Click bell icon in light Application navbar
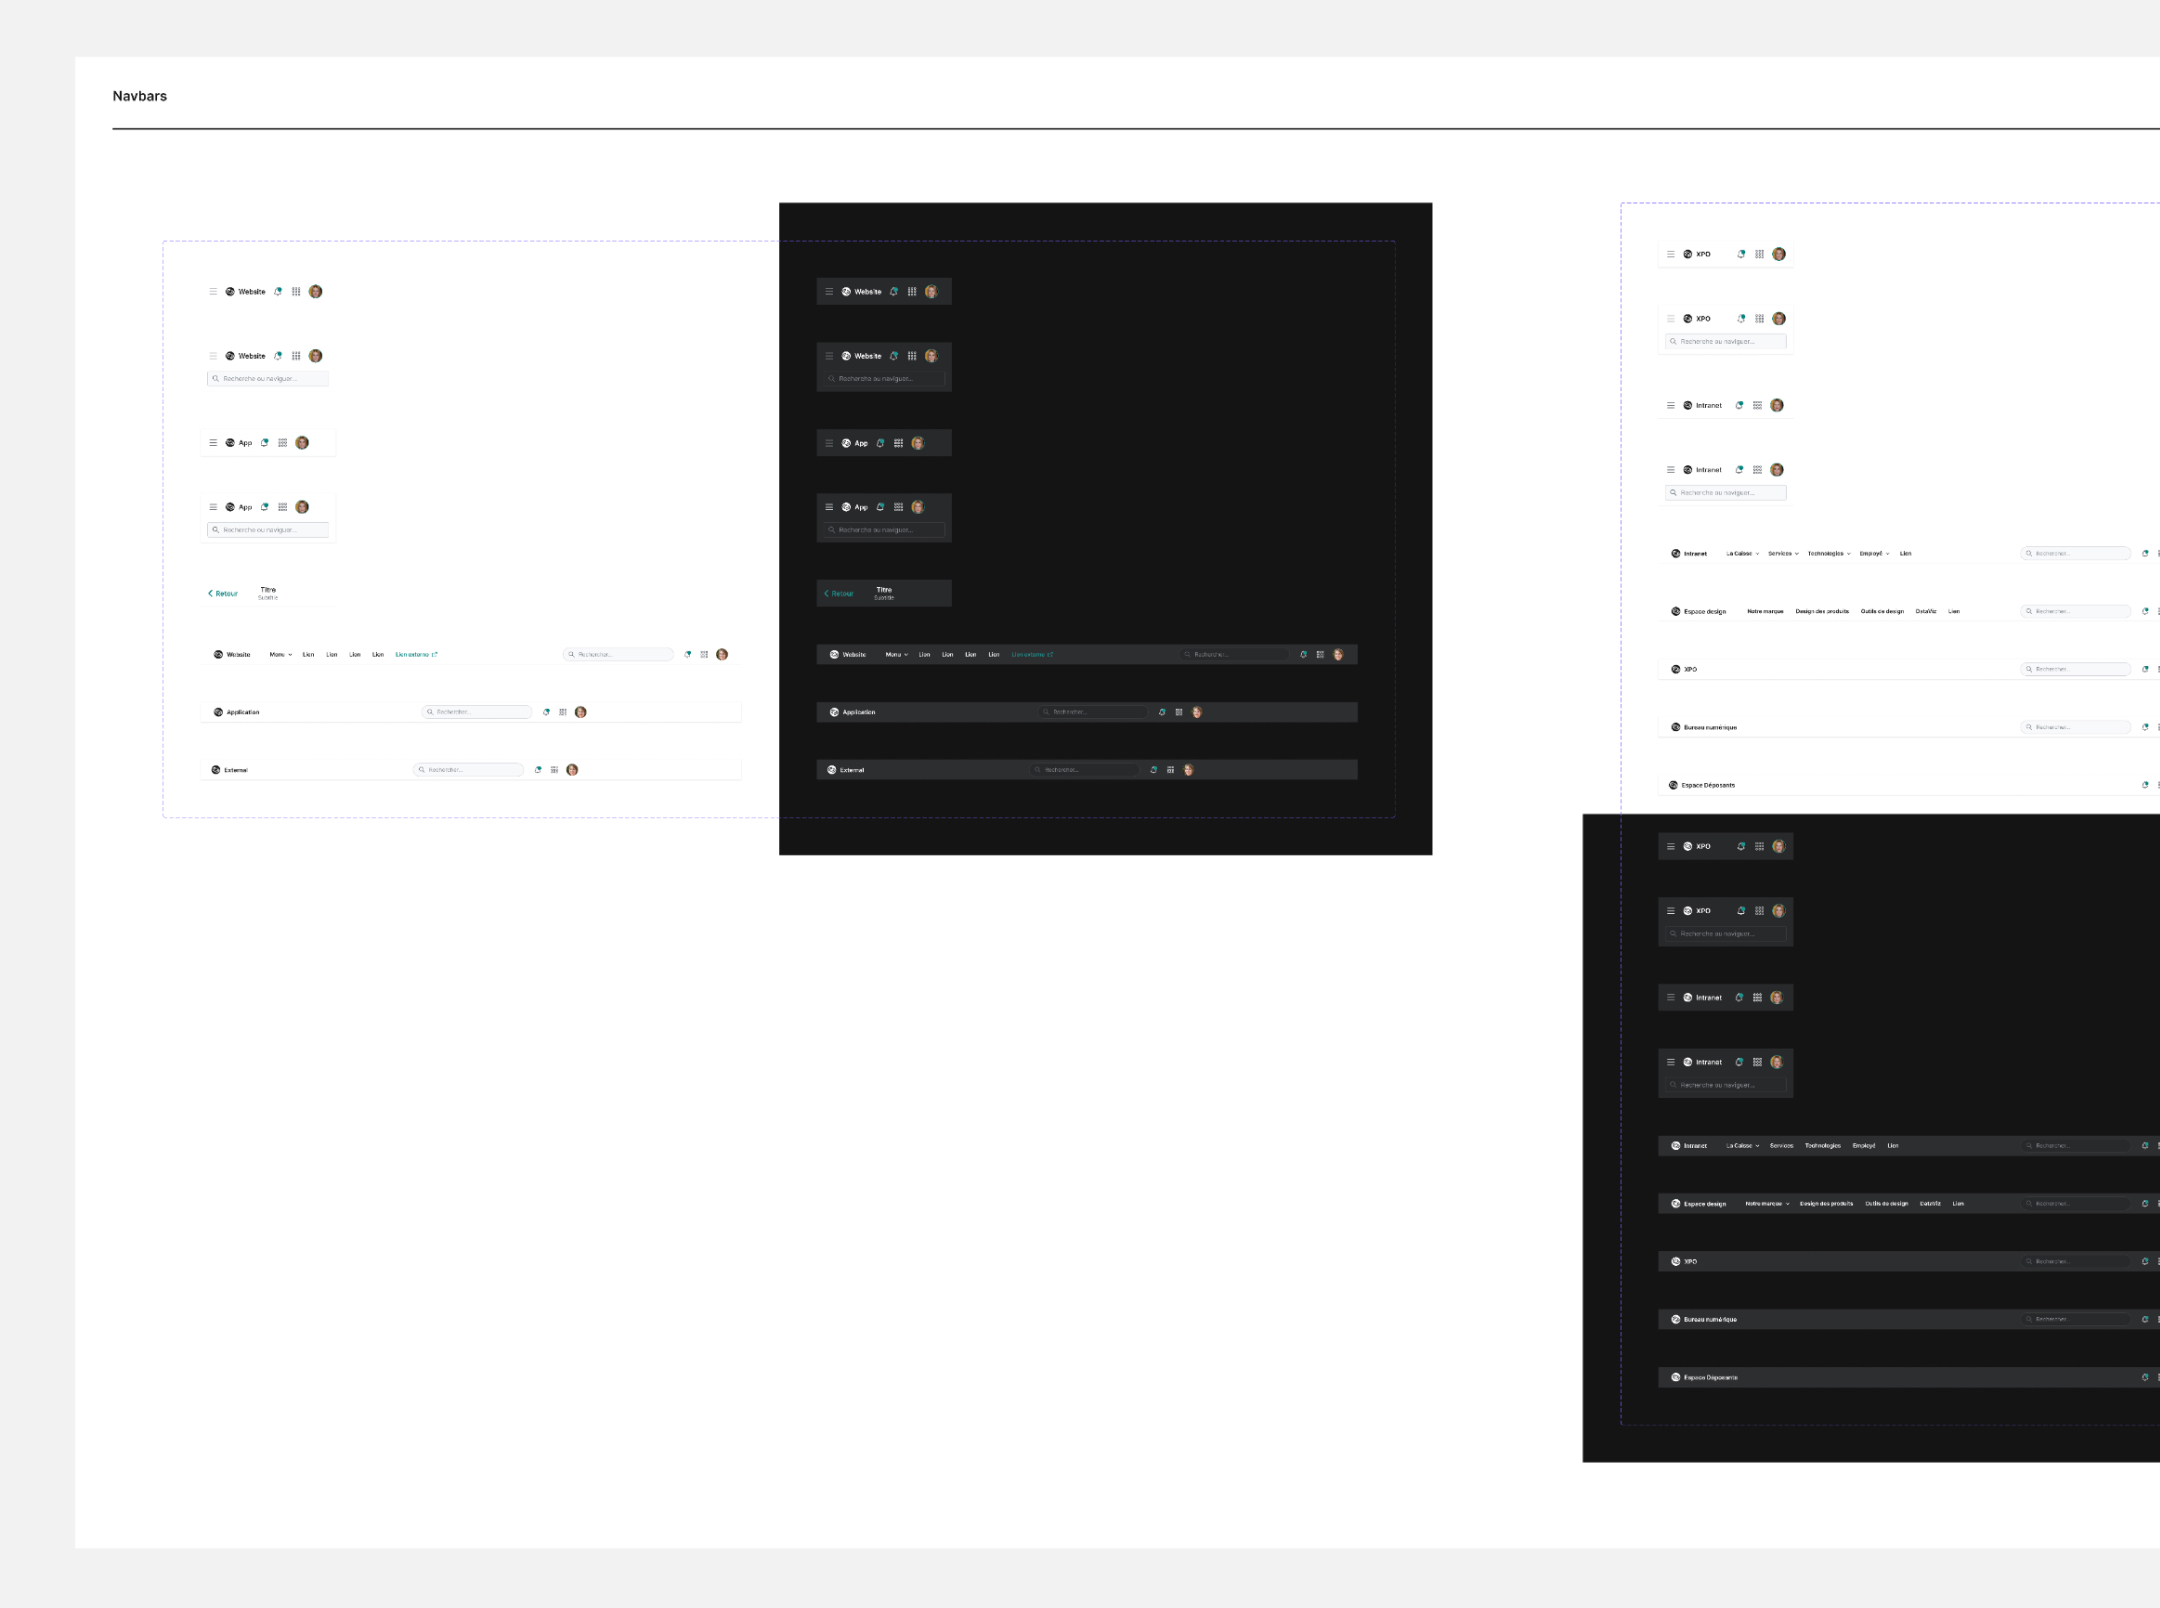Viewport: 2160px width, 1608px height. (546, 712)
